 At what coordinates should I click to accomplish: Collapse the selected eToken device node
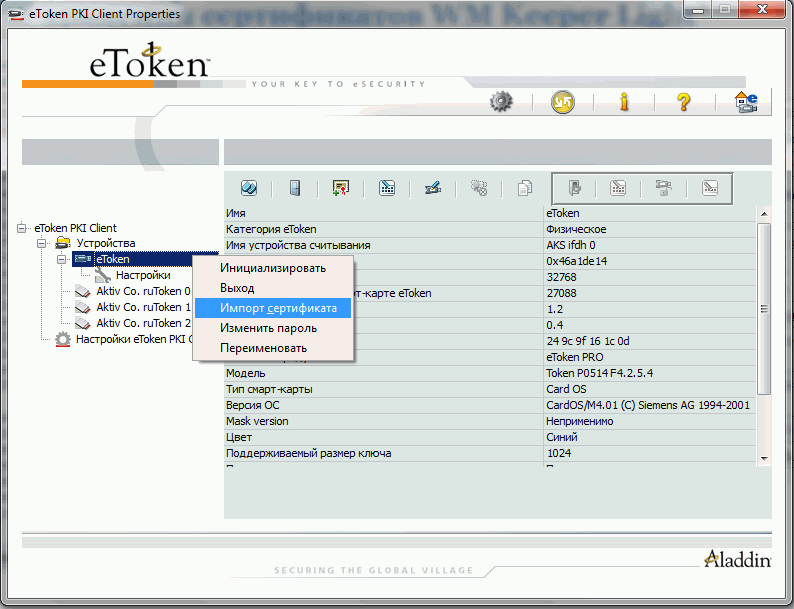62,259
